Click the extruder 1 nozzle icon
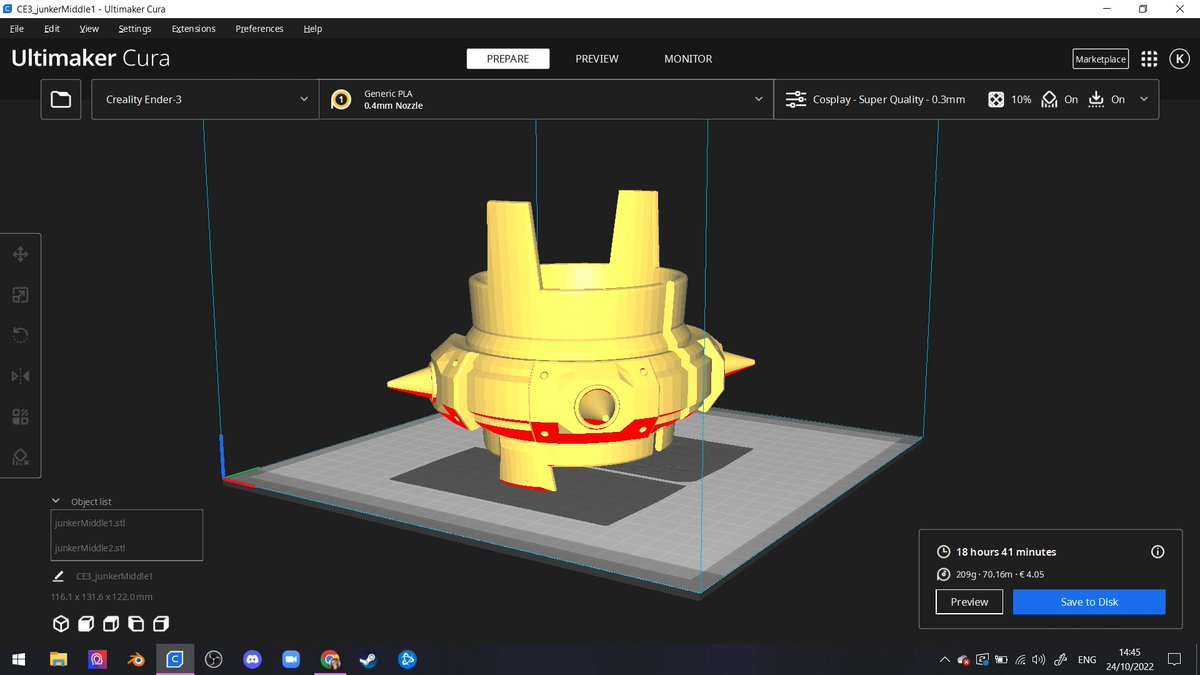 click(x=341, y=99)
